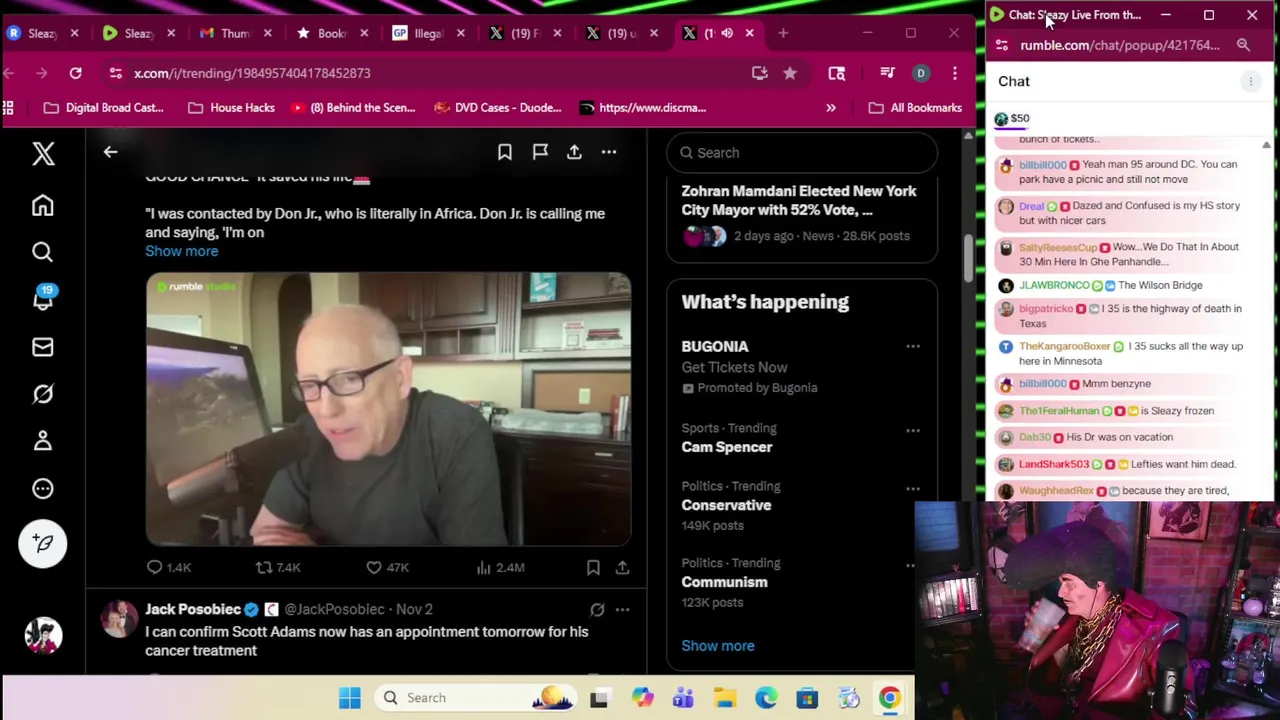Open options for Communism trend

910,565
